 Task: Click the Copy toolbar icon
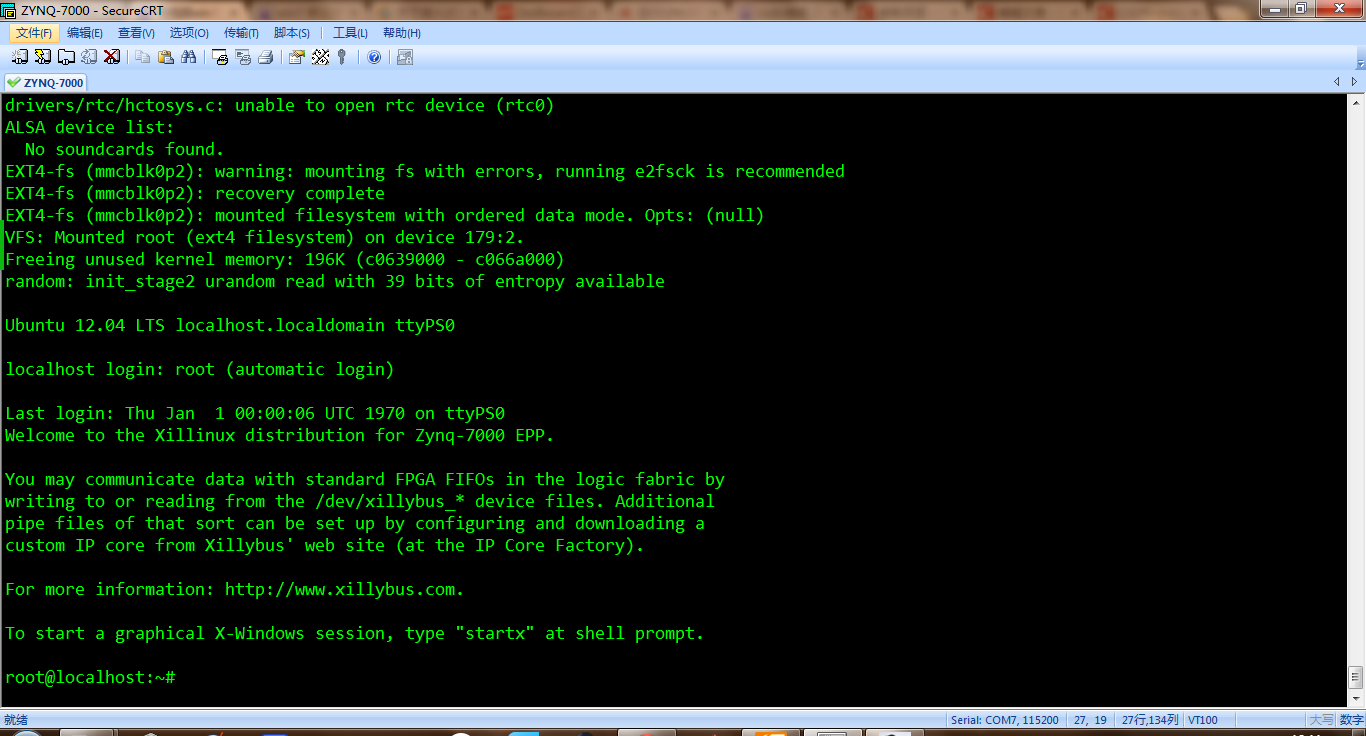coord(143,57)
